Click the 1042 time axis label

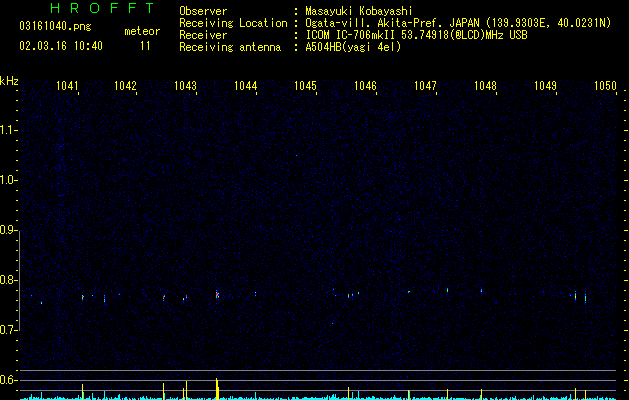click(x=126, y=85)
